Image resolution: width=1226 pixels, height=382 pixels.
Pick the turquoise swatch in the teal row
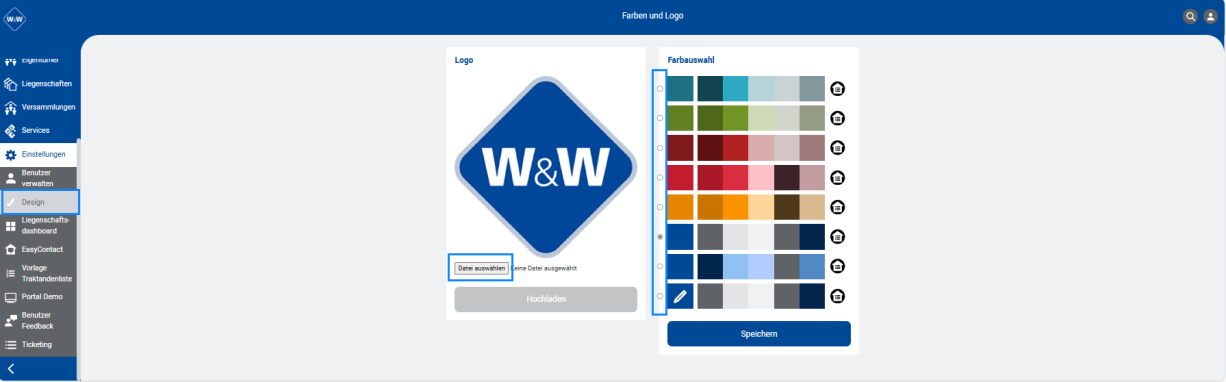735,88
